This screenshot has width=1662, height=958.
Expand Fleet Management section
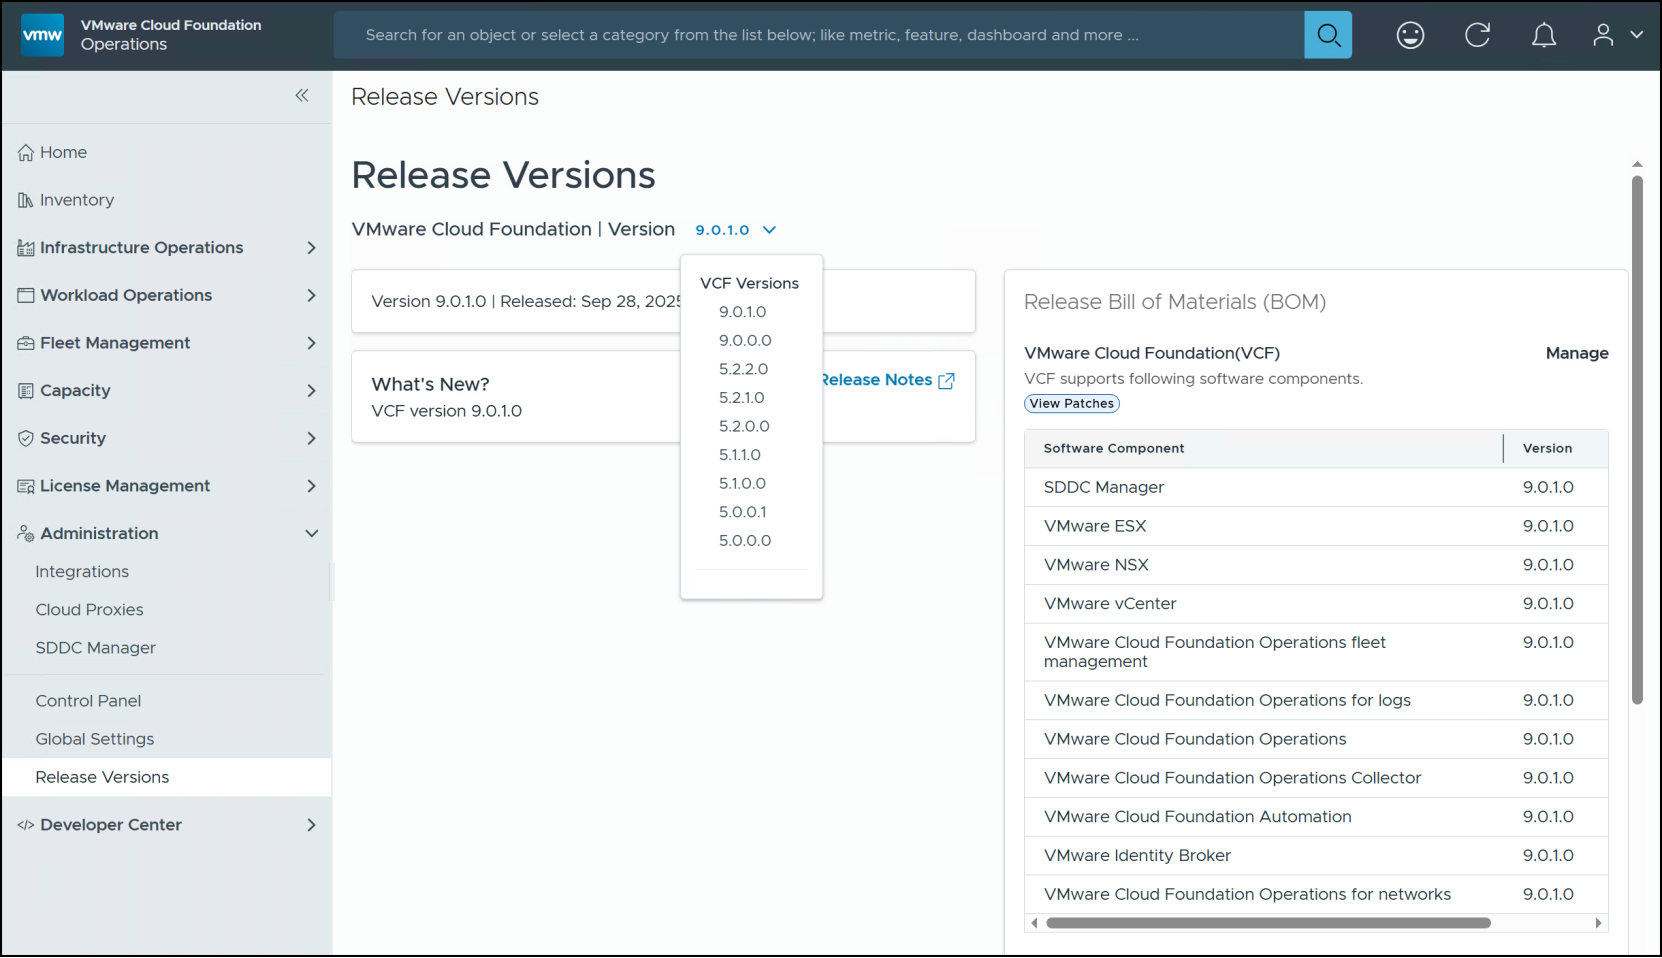(166, 343)
